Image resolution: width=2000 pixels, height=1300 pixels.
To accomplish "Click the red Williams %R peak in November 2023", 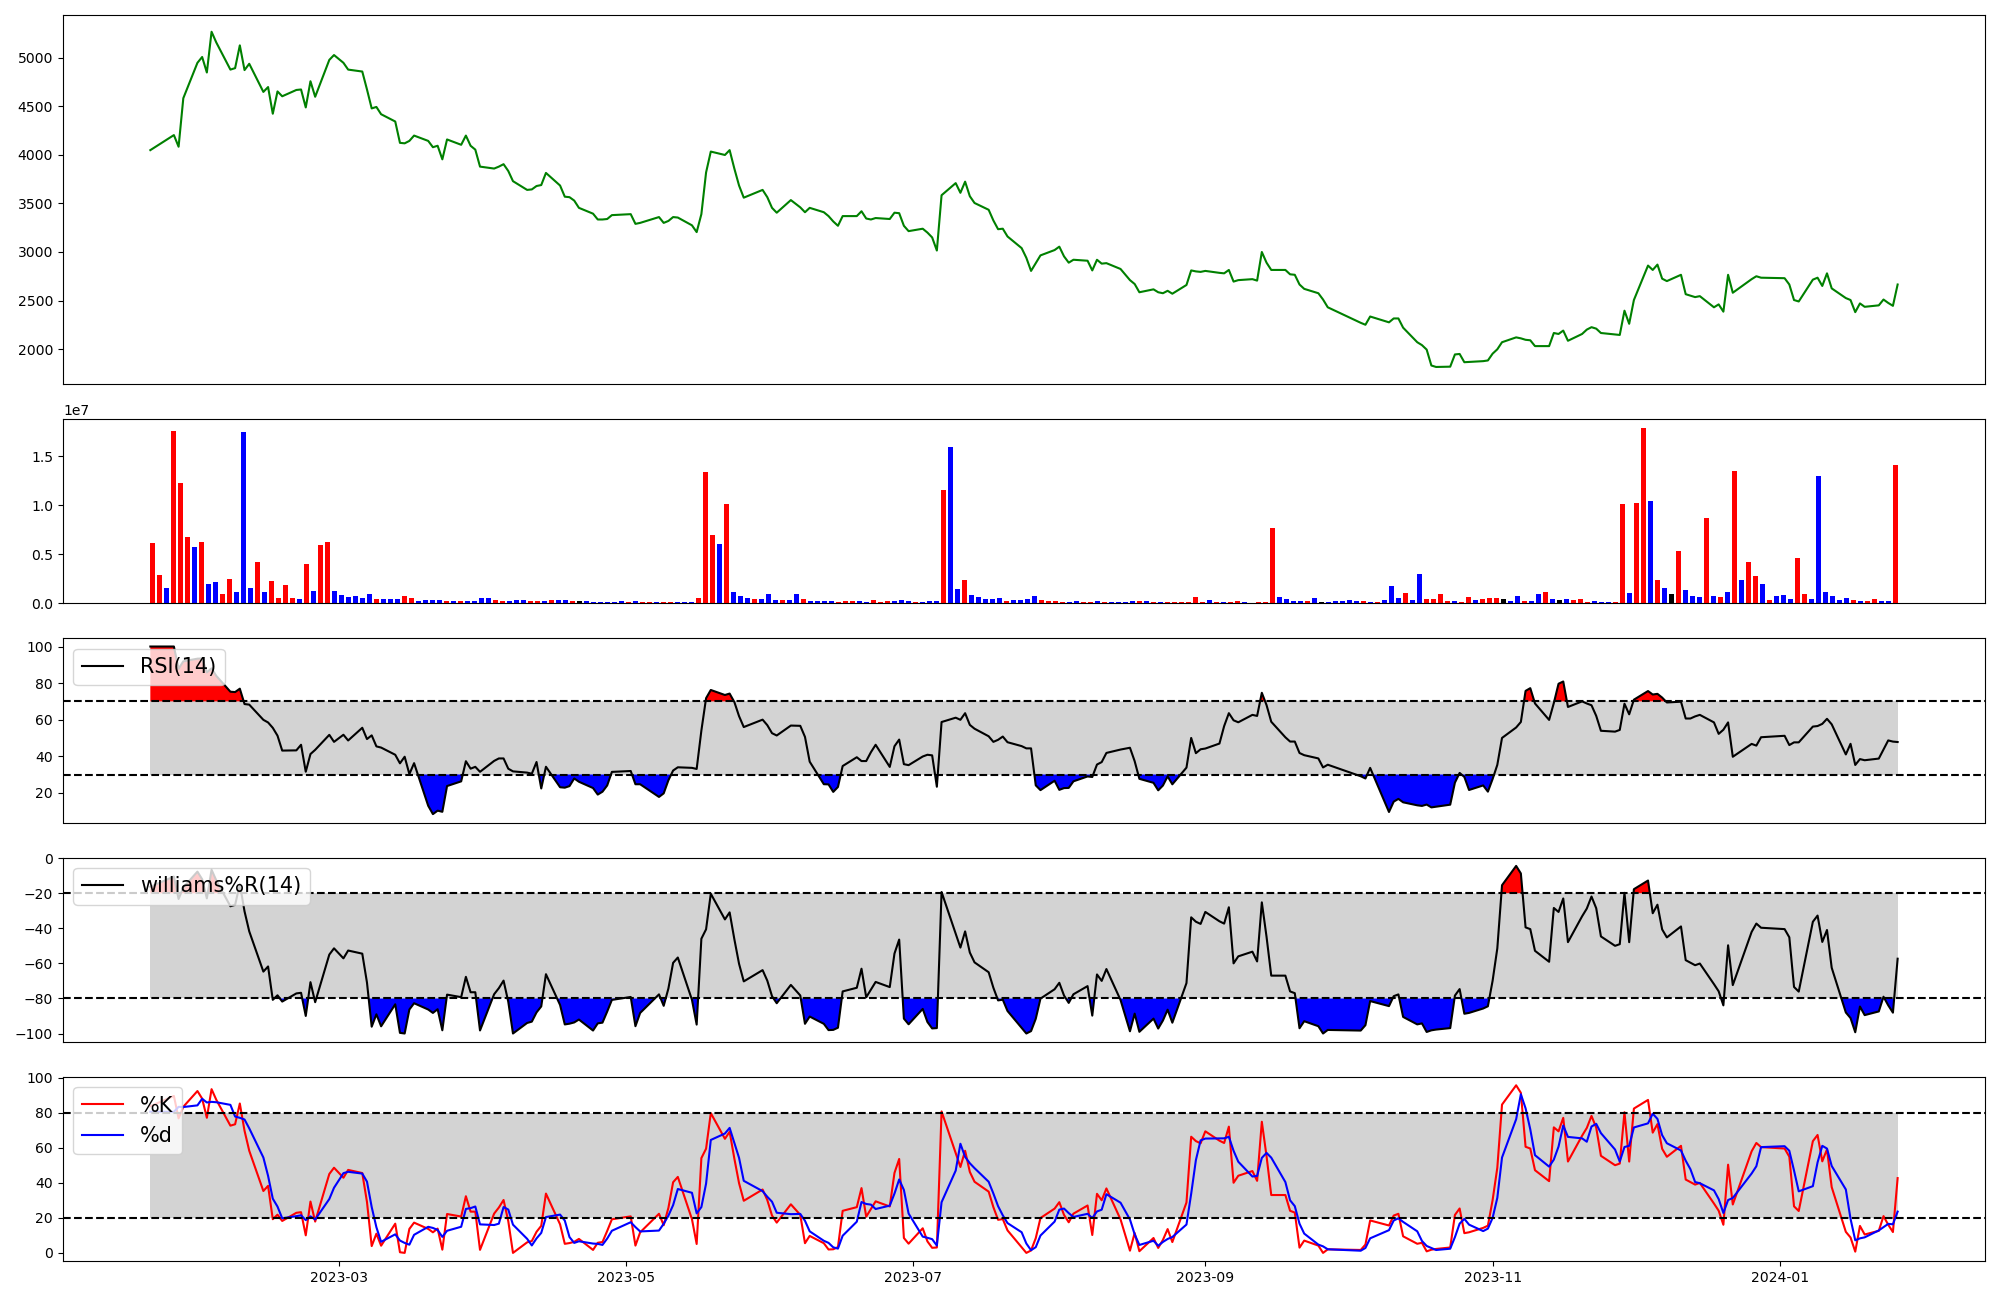I will pyautogui.click(x=1514, y=881).
